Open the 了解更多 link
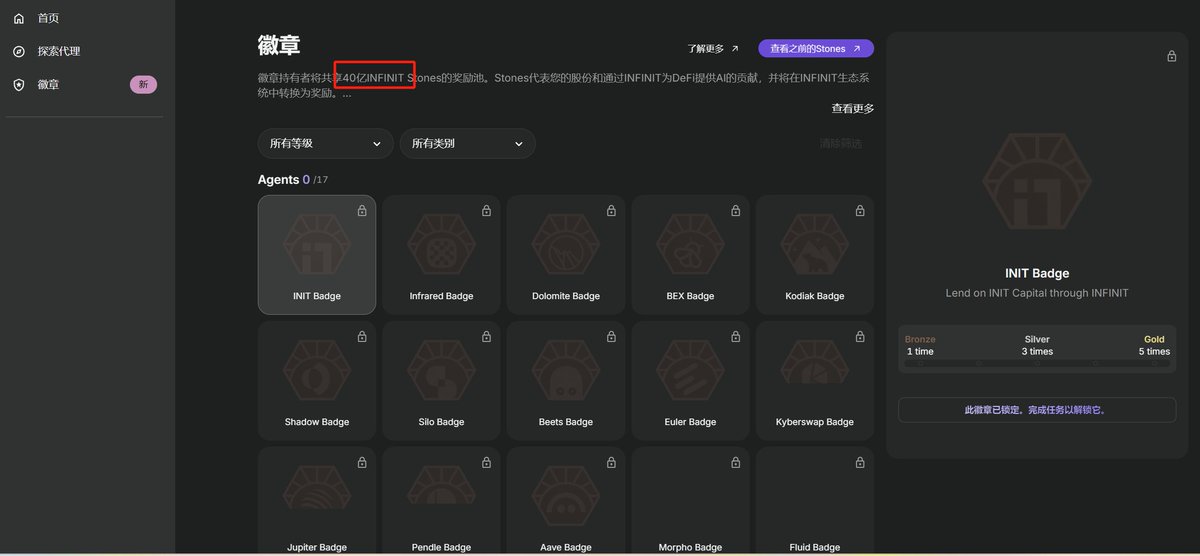 (x=713, y=48)
